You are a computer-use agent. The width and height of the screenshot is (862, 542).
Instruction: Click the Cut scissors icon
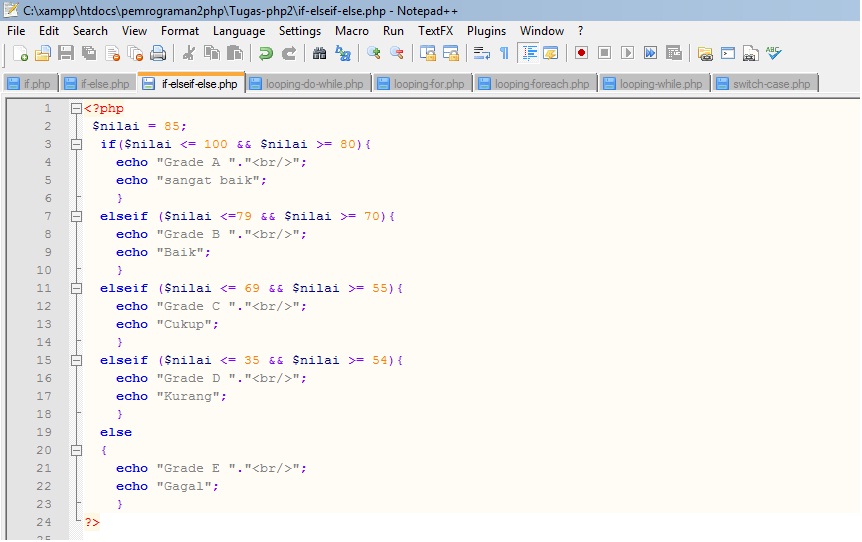[x=189, y=53]
